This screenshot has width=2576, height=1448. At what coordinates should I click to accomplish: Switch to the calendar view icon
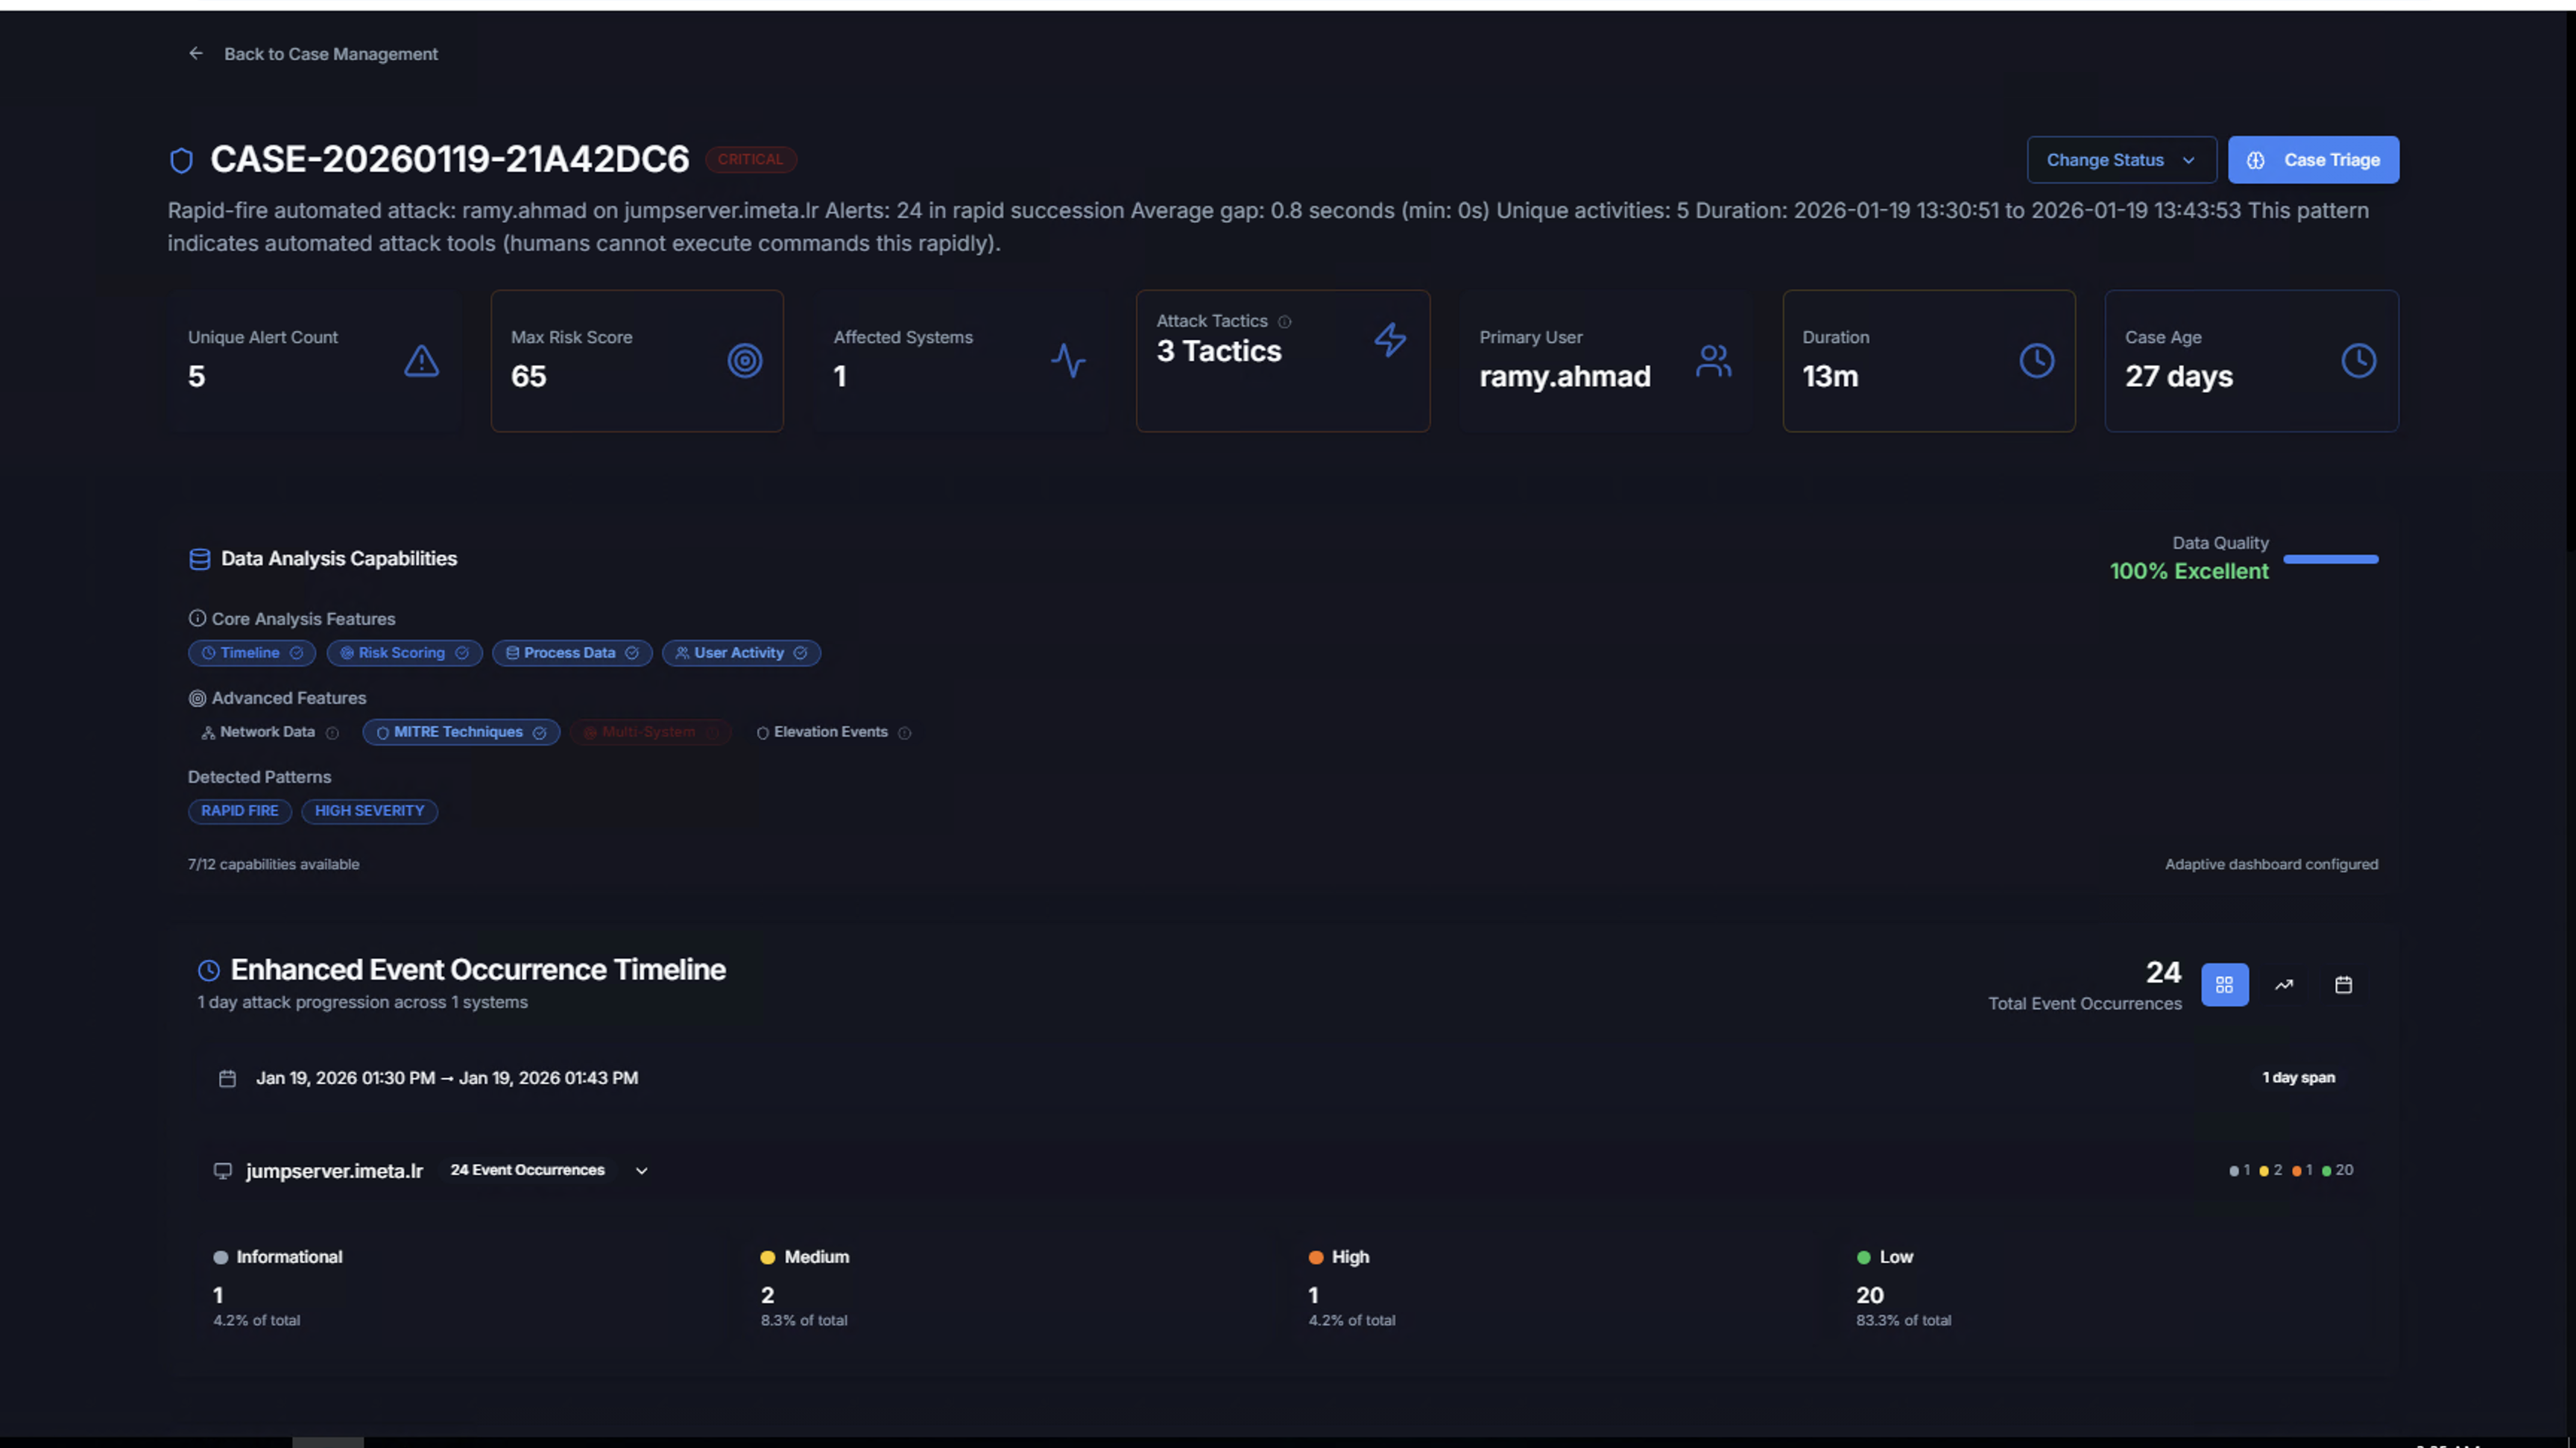[2343, 985]
